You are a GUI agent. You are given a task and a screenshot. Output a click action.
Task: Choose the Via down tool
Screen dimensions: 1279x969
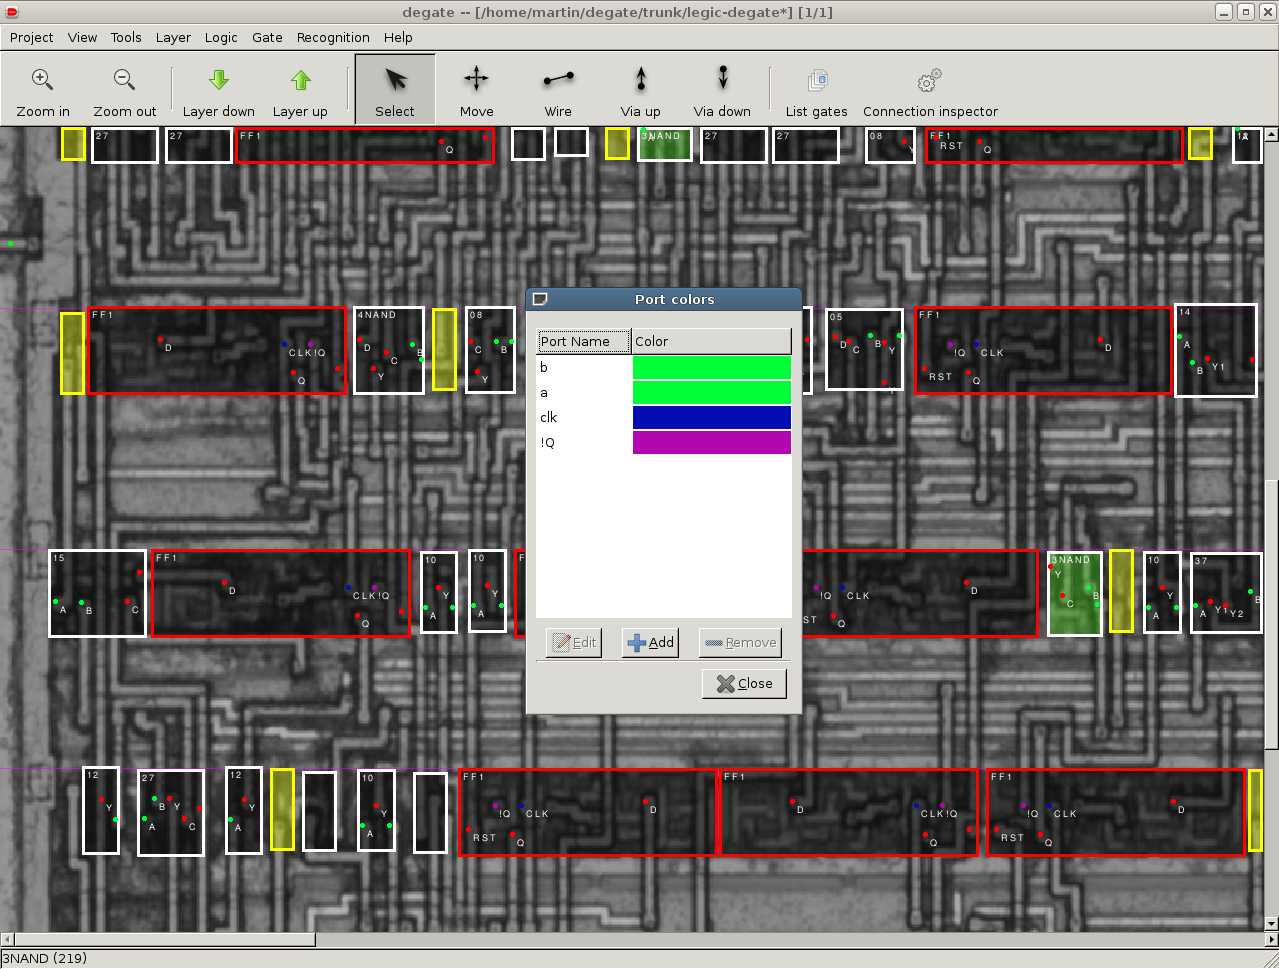722,80
